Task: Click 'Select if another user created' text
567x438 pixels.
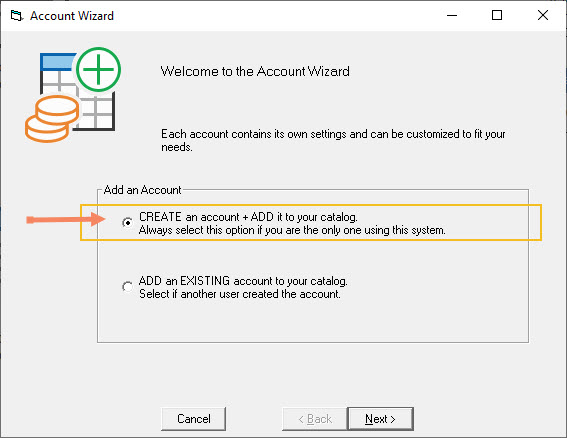Action: [240, 294]
